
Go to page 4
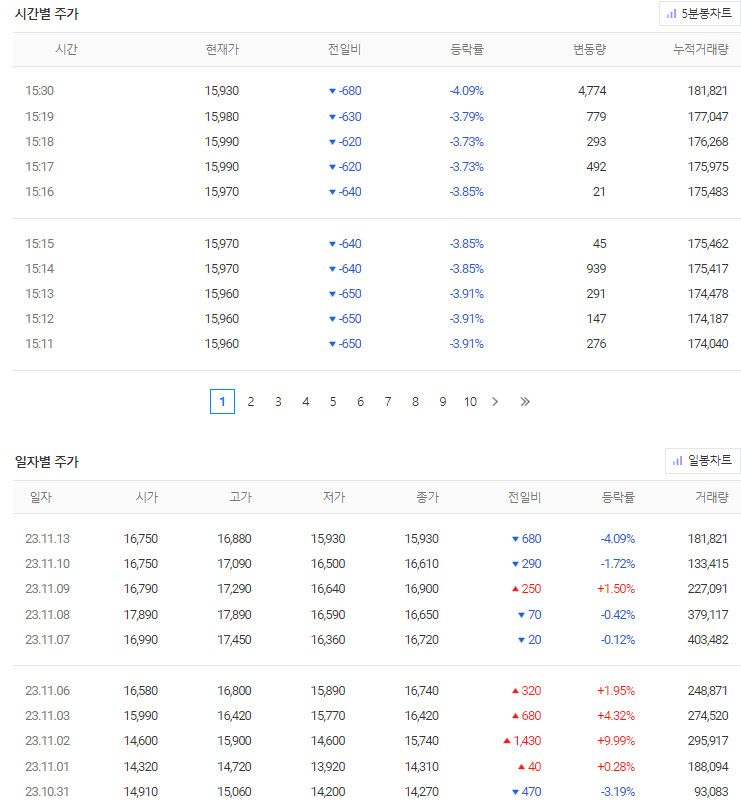coord(306,401)
